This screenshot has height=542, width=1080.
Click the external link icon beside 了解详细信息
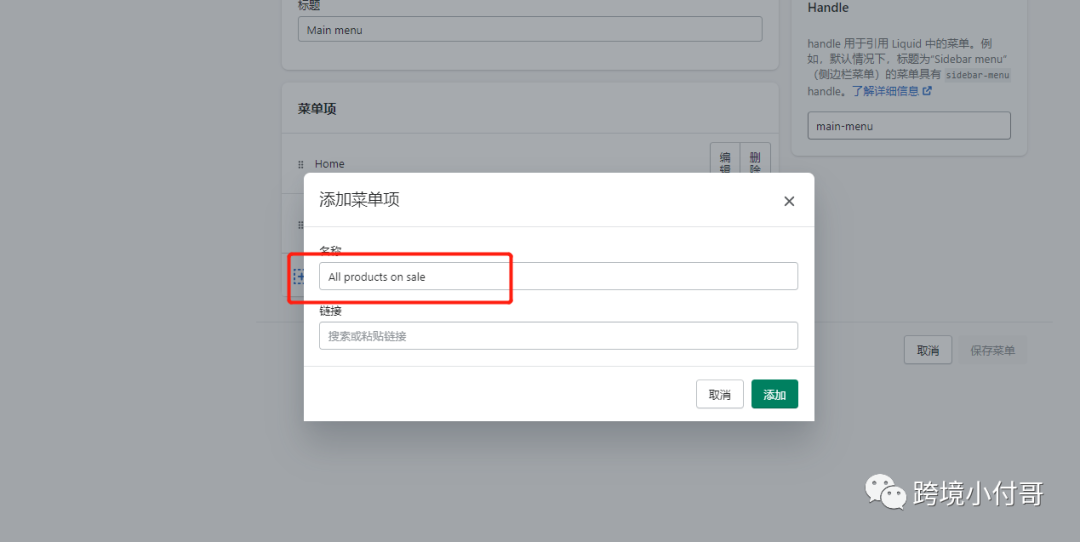927,91
